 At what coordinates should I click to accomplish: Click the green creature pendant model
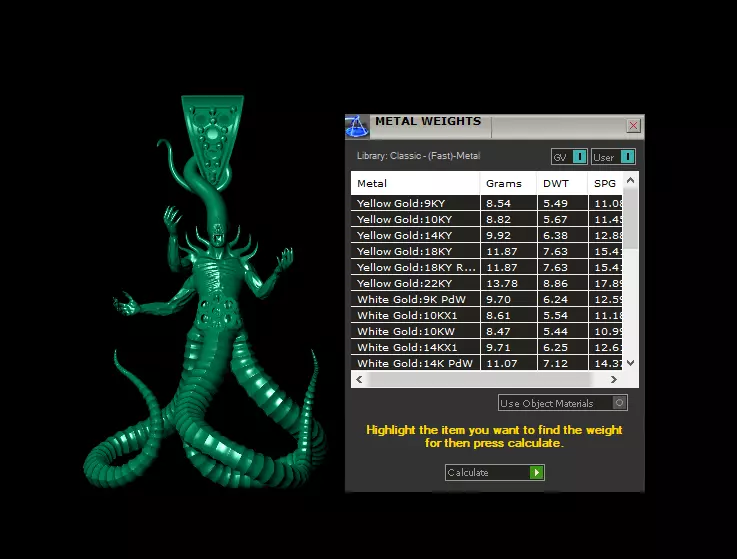tap(204, 291)
